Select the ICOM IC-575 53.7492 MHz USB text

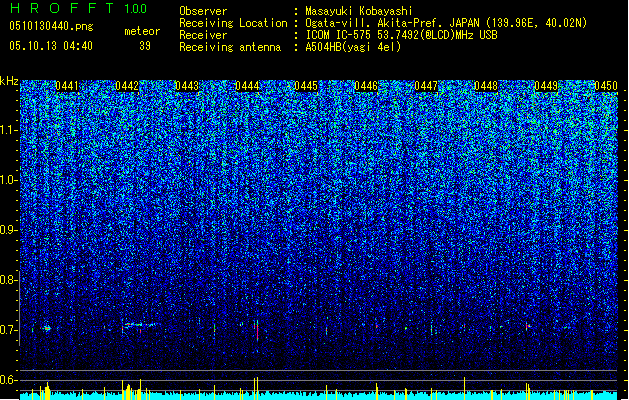[401, 35]
